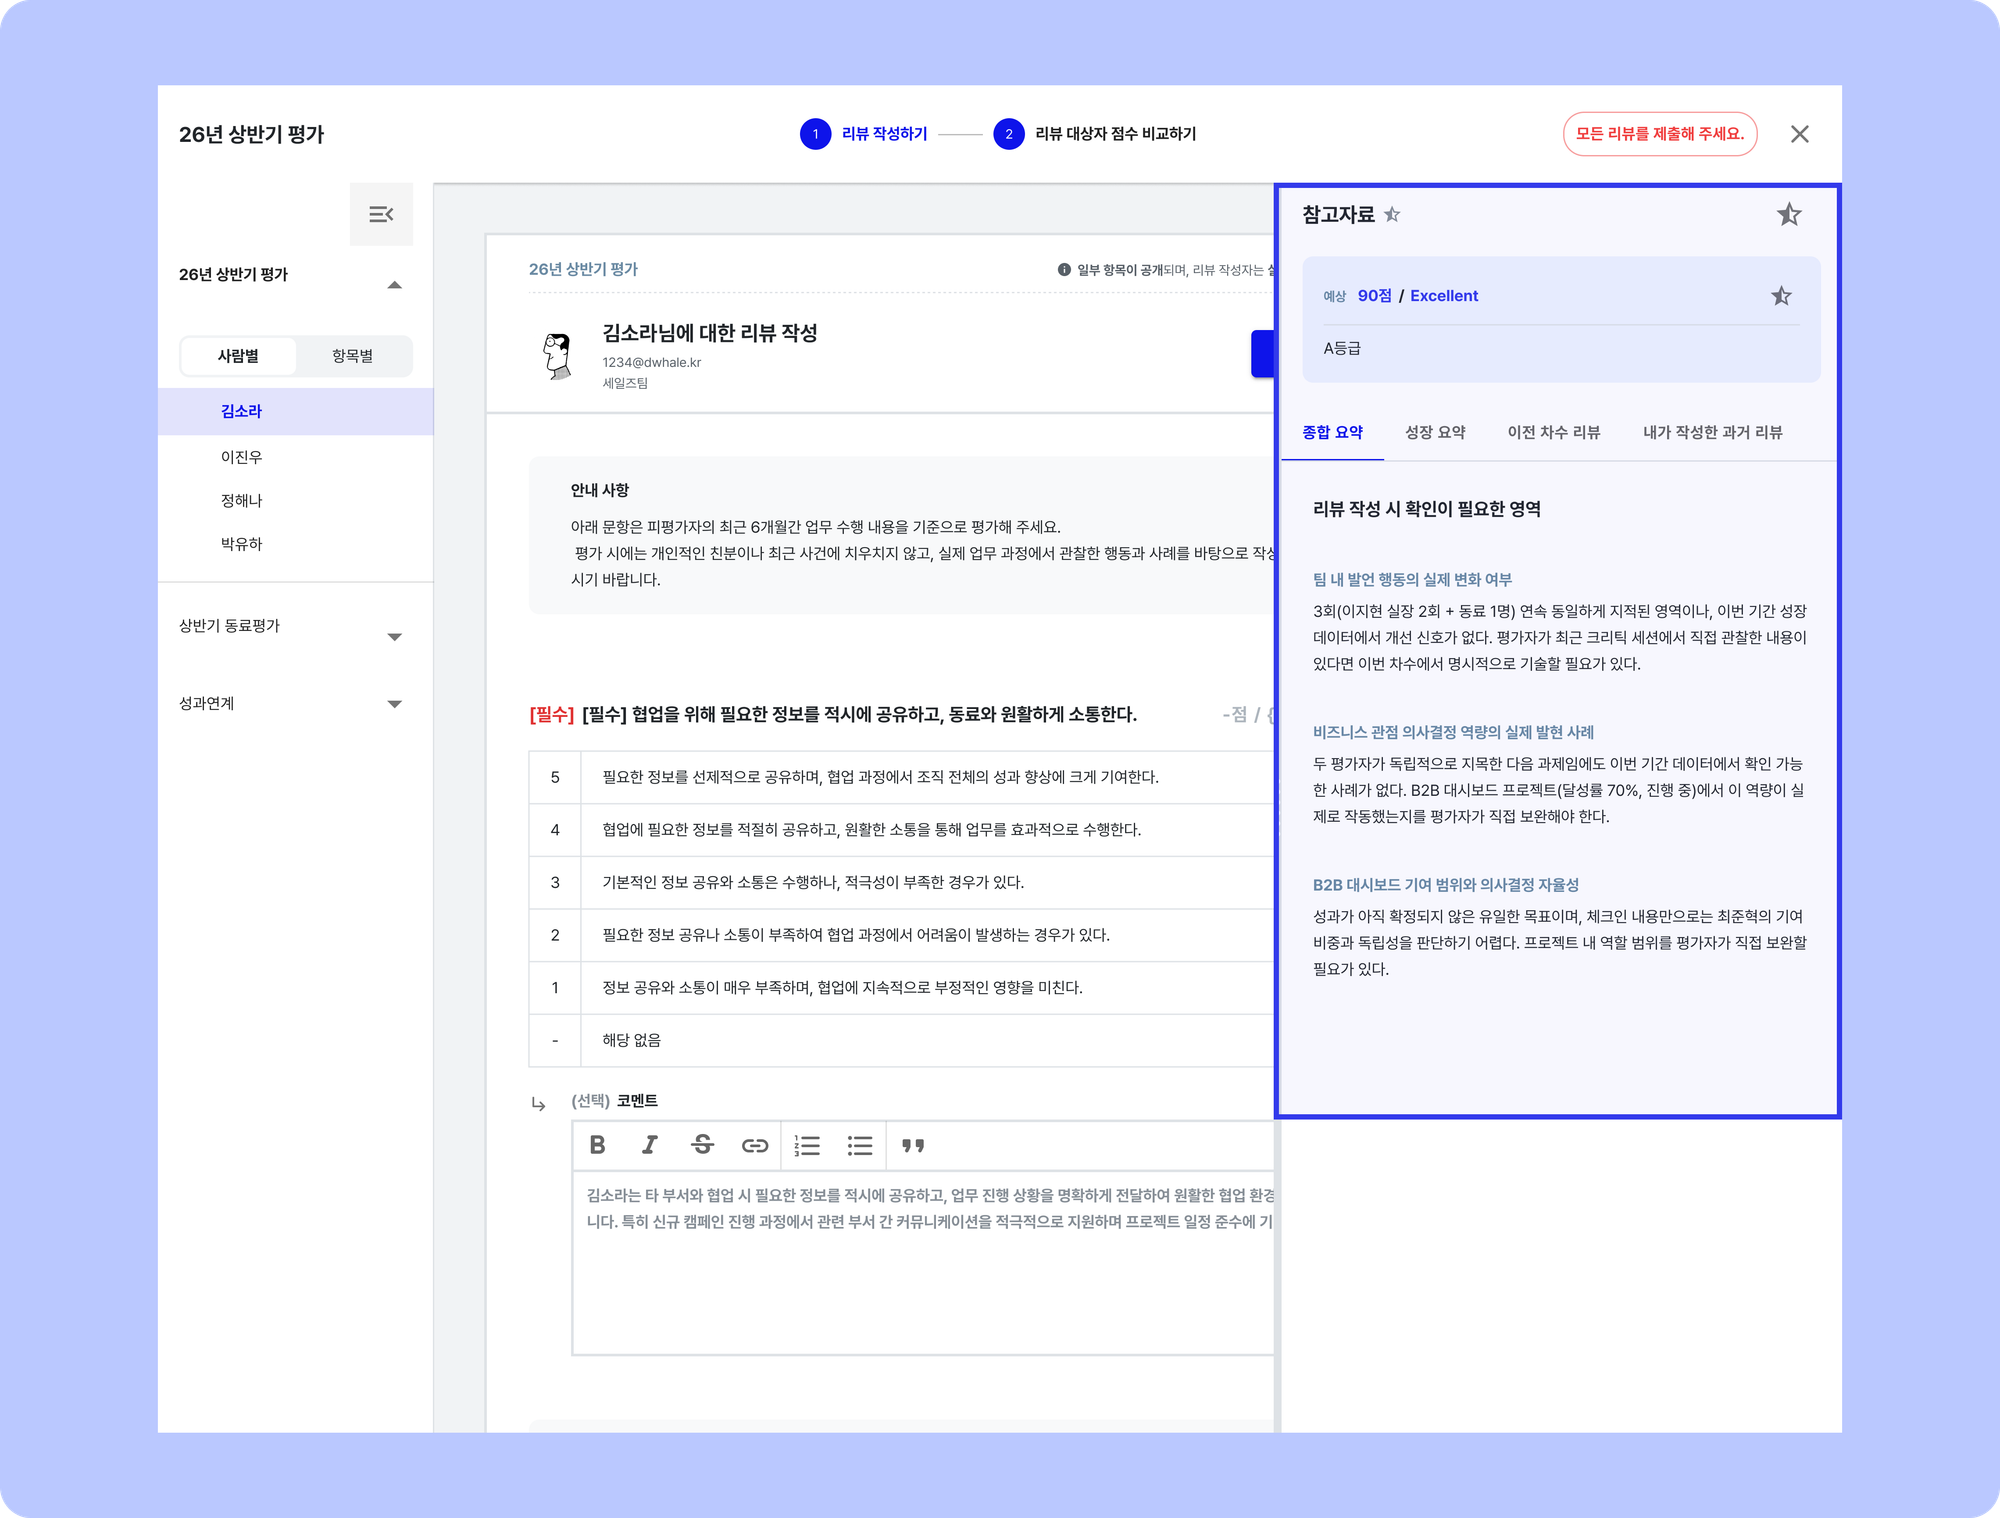Choose score 3 기본적인 정보 공유와 소통

[x=901, y=882]
